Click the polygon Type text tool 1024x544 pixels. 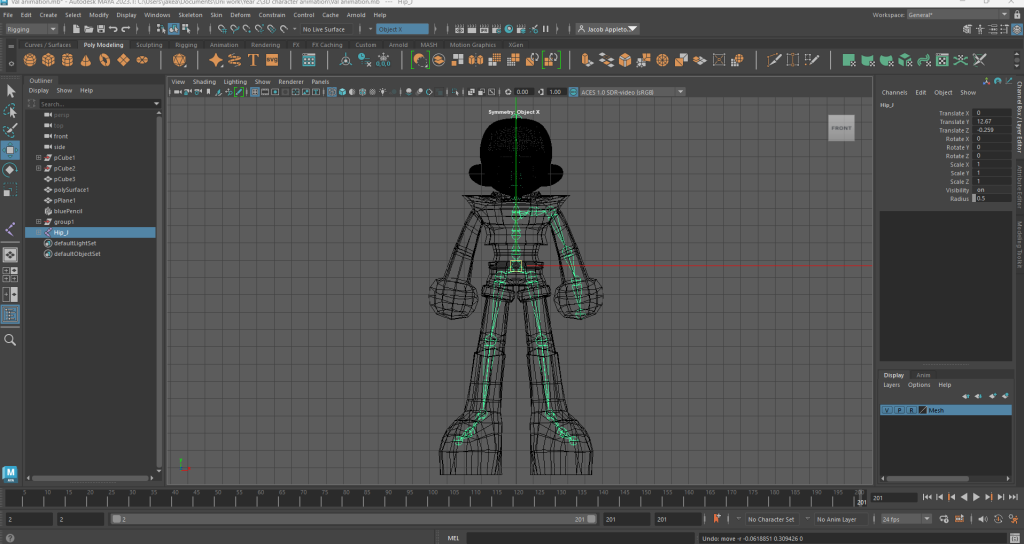coord(253,61)
